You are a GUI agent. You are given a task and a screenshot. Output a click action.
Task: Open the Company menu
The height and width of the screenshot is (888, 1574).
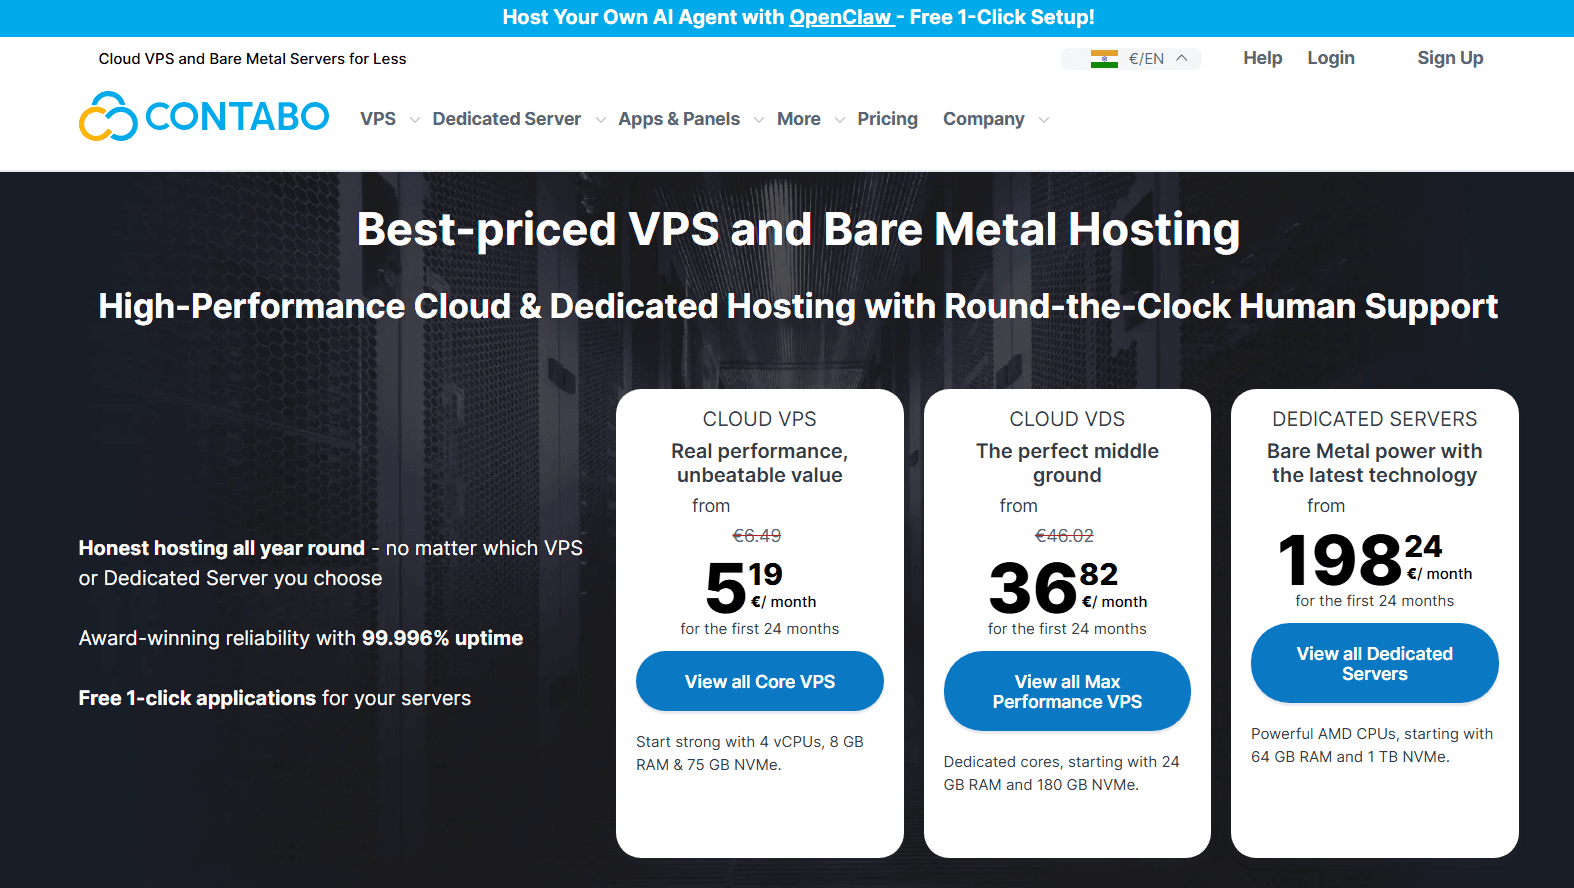tap(984, 119)
